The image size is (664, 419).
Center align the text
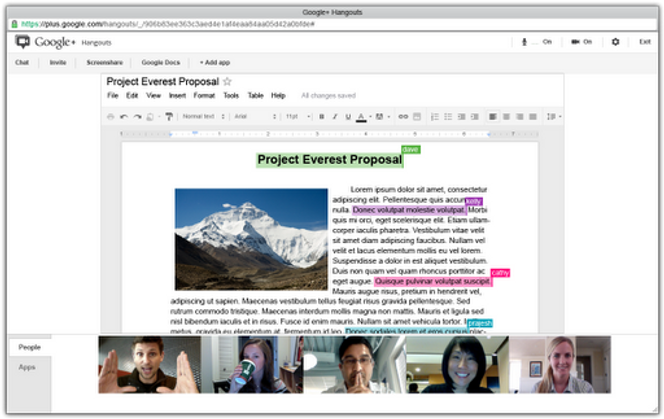(x=506, y=117)
